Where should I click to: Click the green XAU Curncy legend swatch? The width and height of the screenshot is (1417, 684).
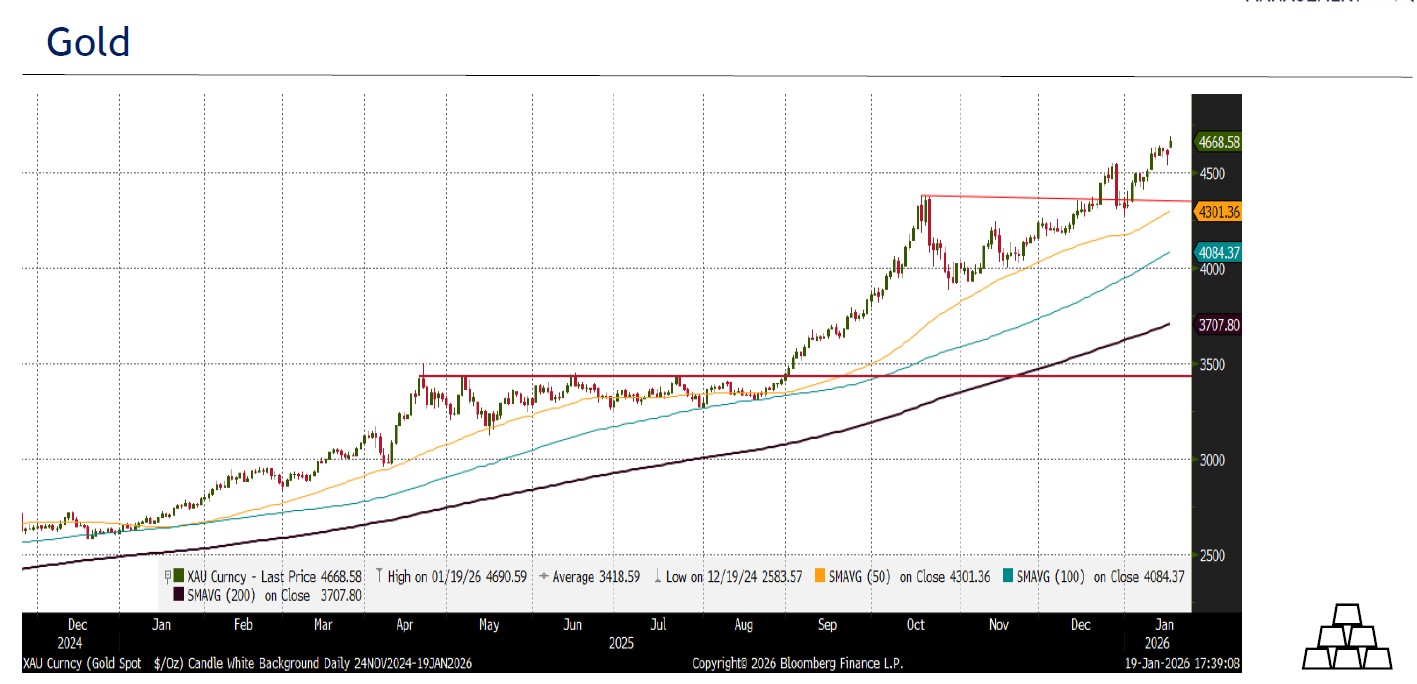point(179,576)
